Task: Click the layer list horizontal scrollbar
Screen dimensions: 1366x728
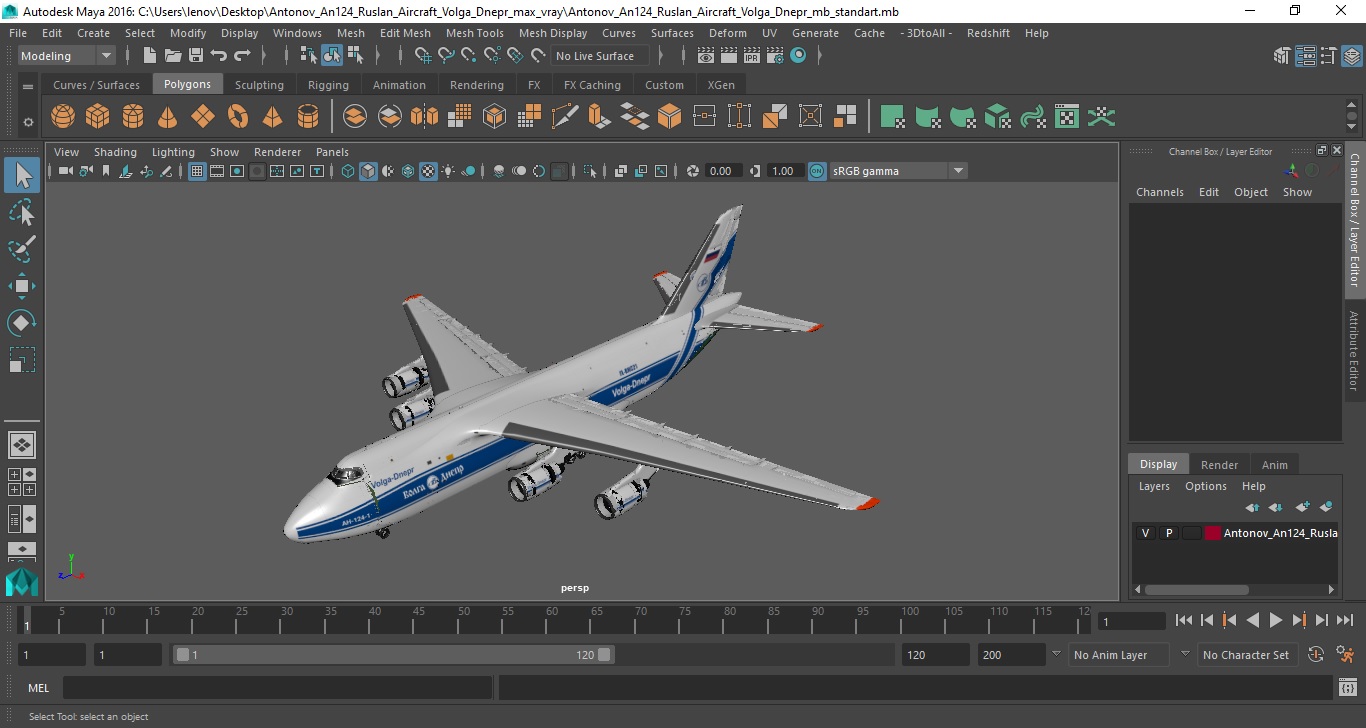Action: (1196, 590)
